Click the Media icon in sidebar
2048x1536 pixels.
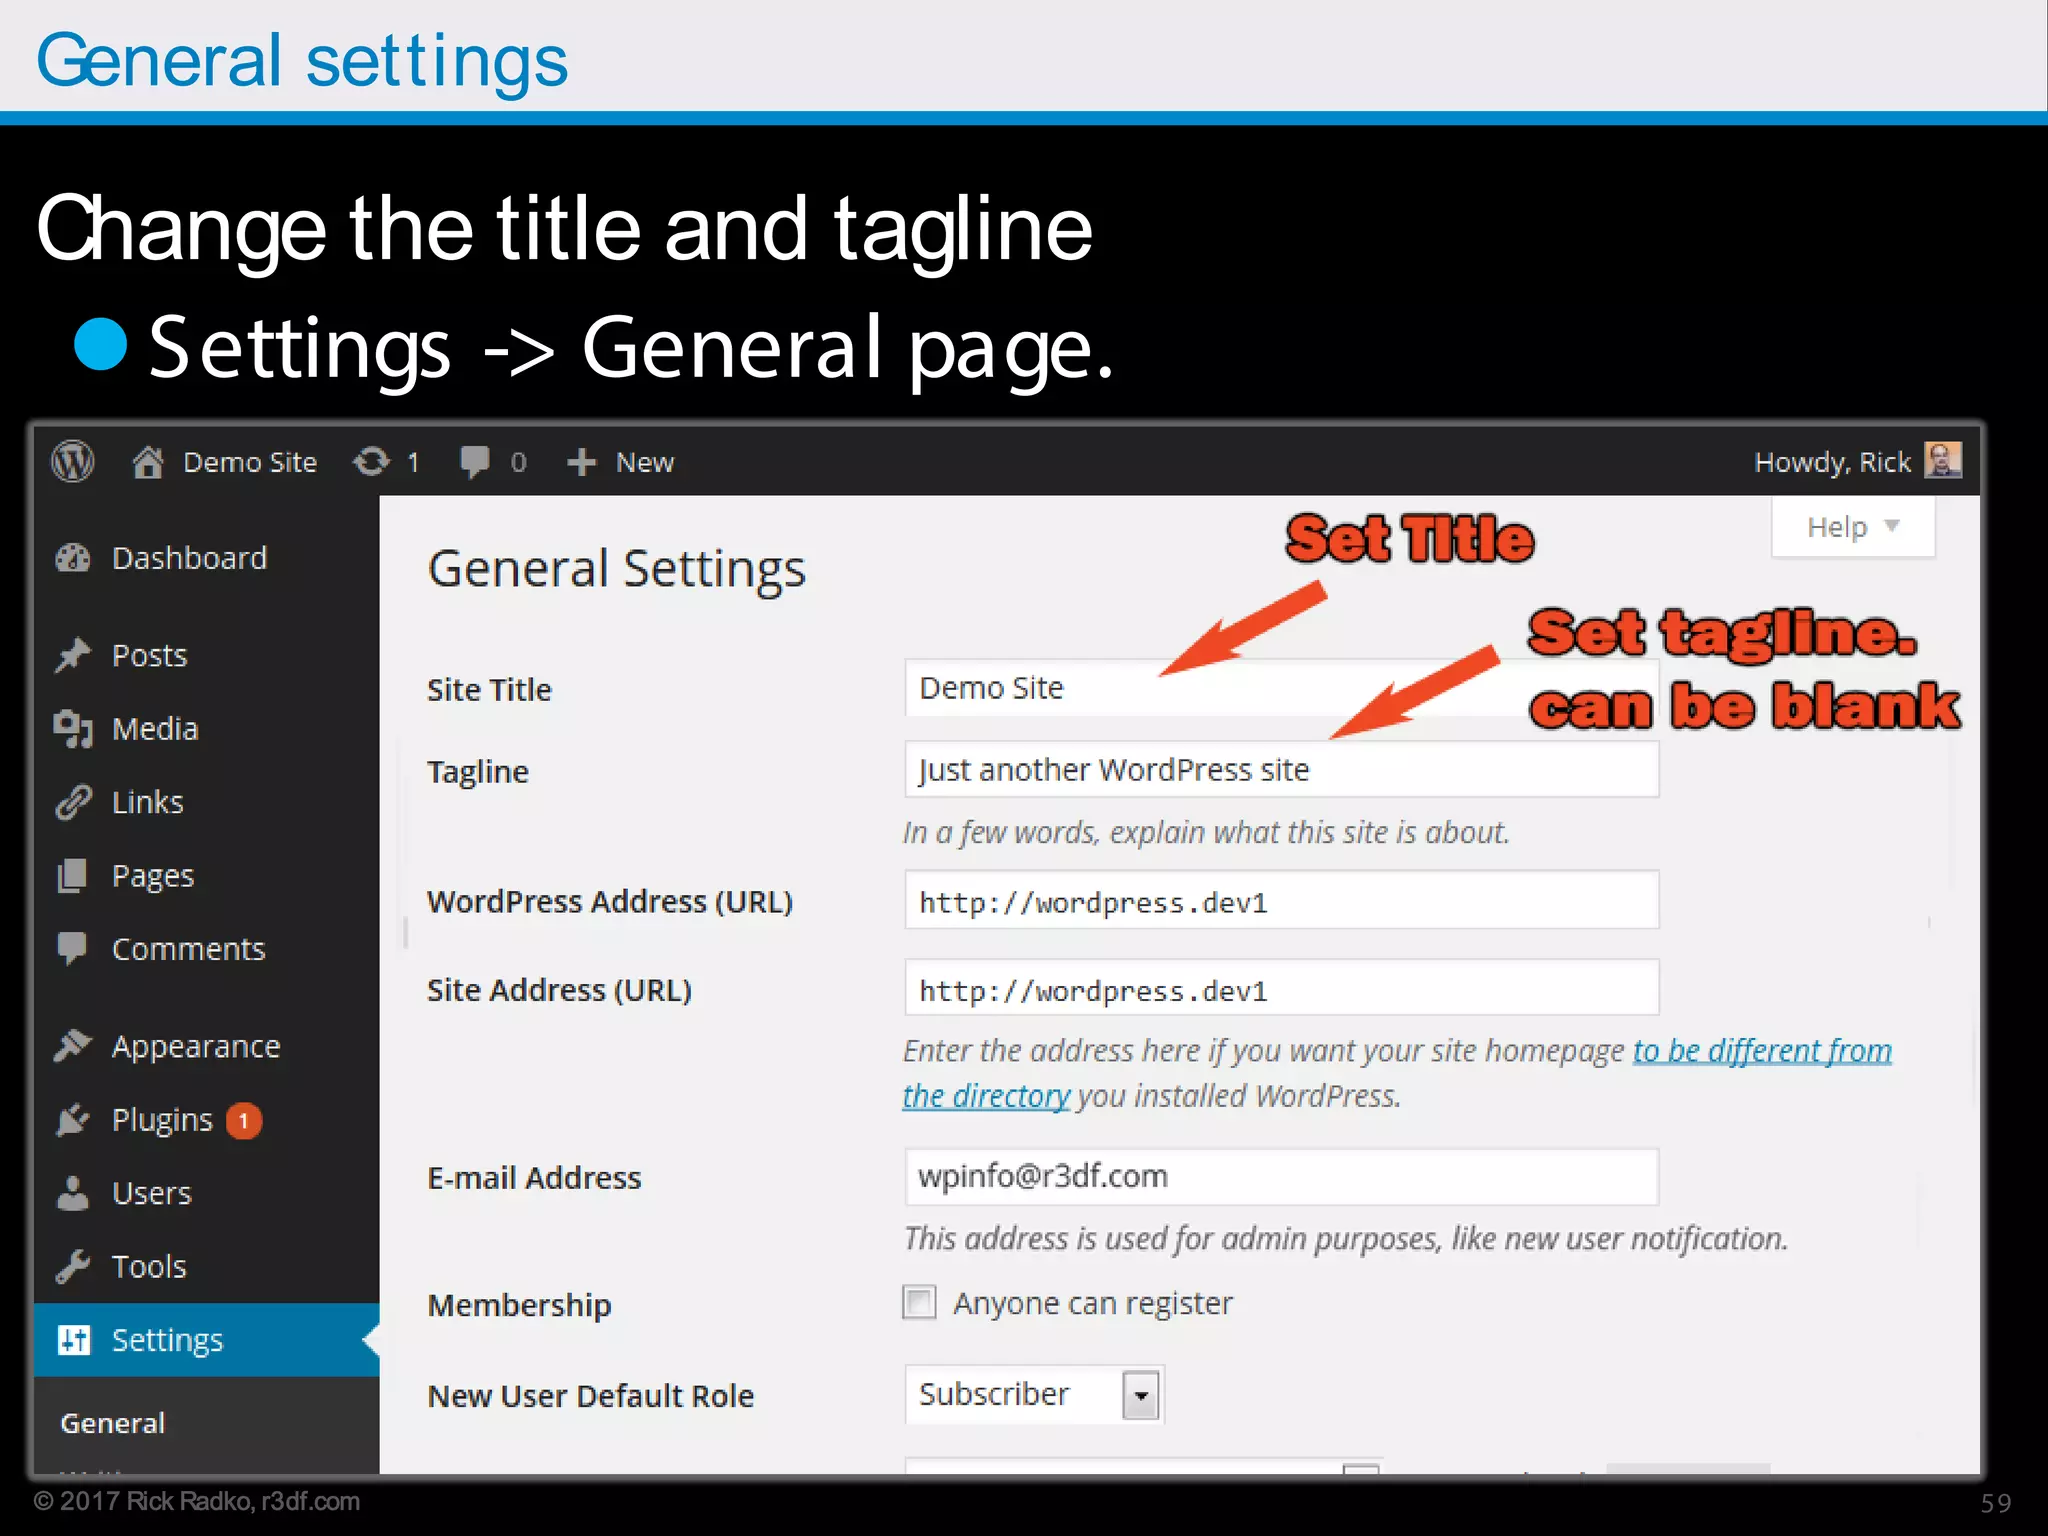coord(73,729)
